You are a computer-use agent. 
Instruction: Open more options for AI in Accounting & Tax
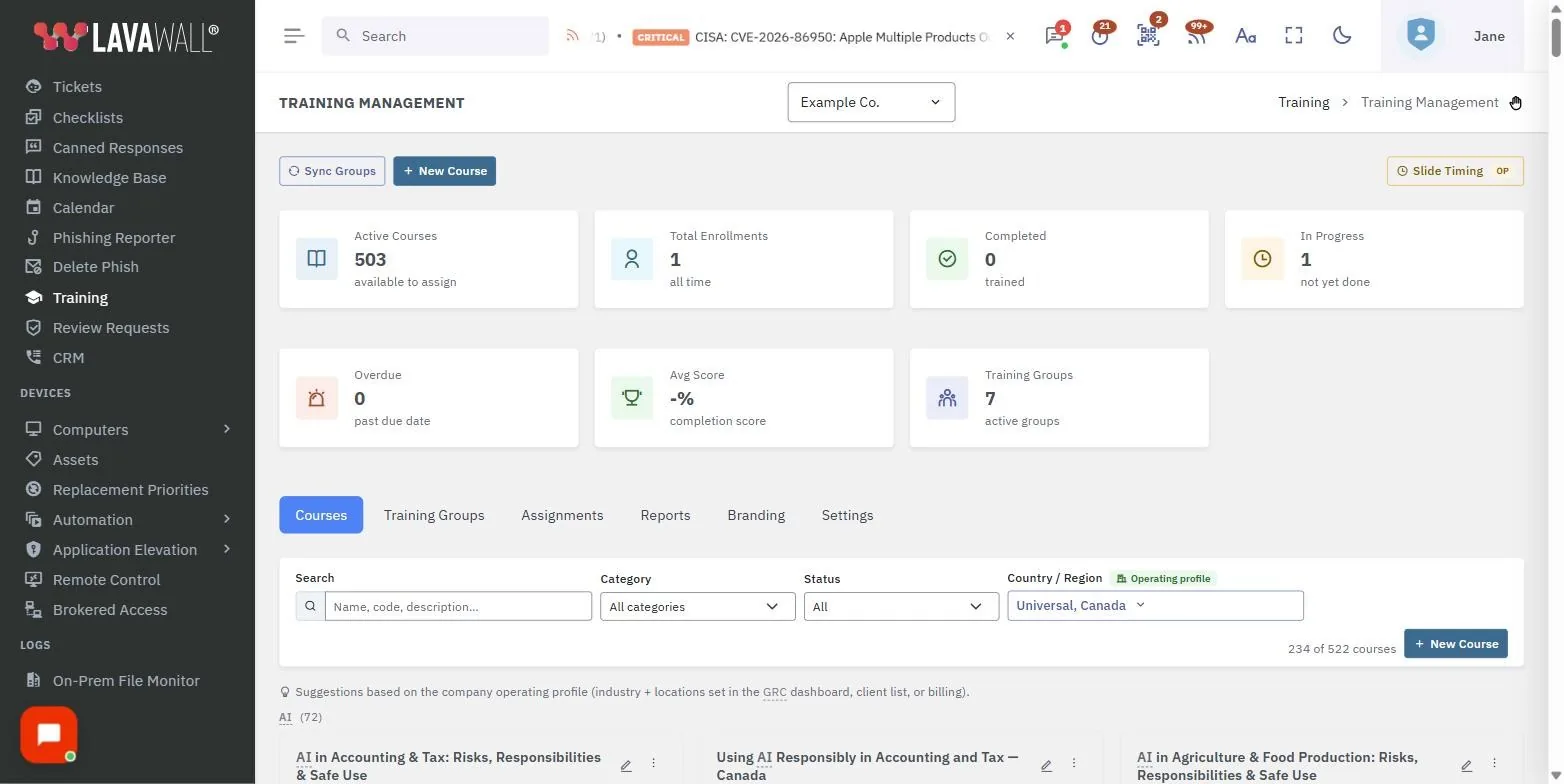[x=654, y=763]
